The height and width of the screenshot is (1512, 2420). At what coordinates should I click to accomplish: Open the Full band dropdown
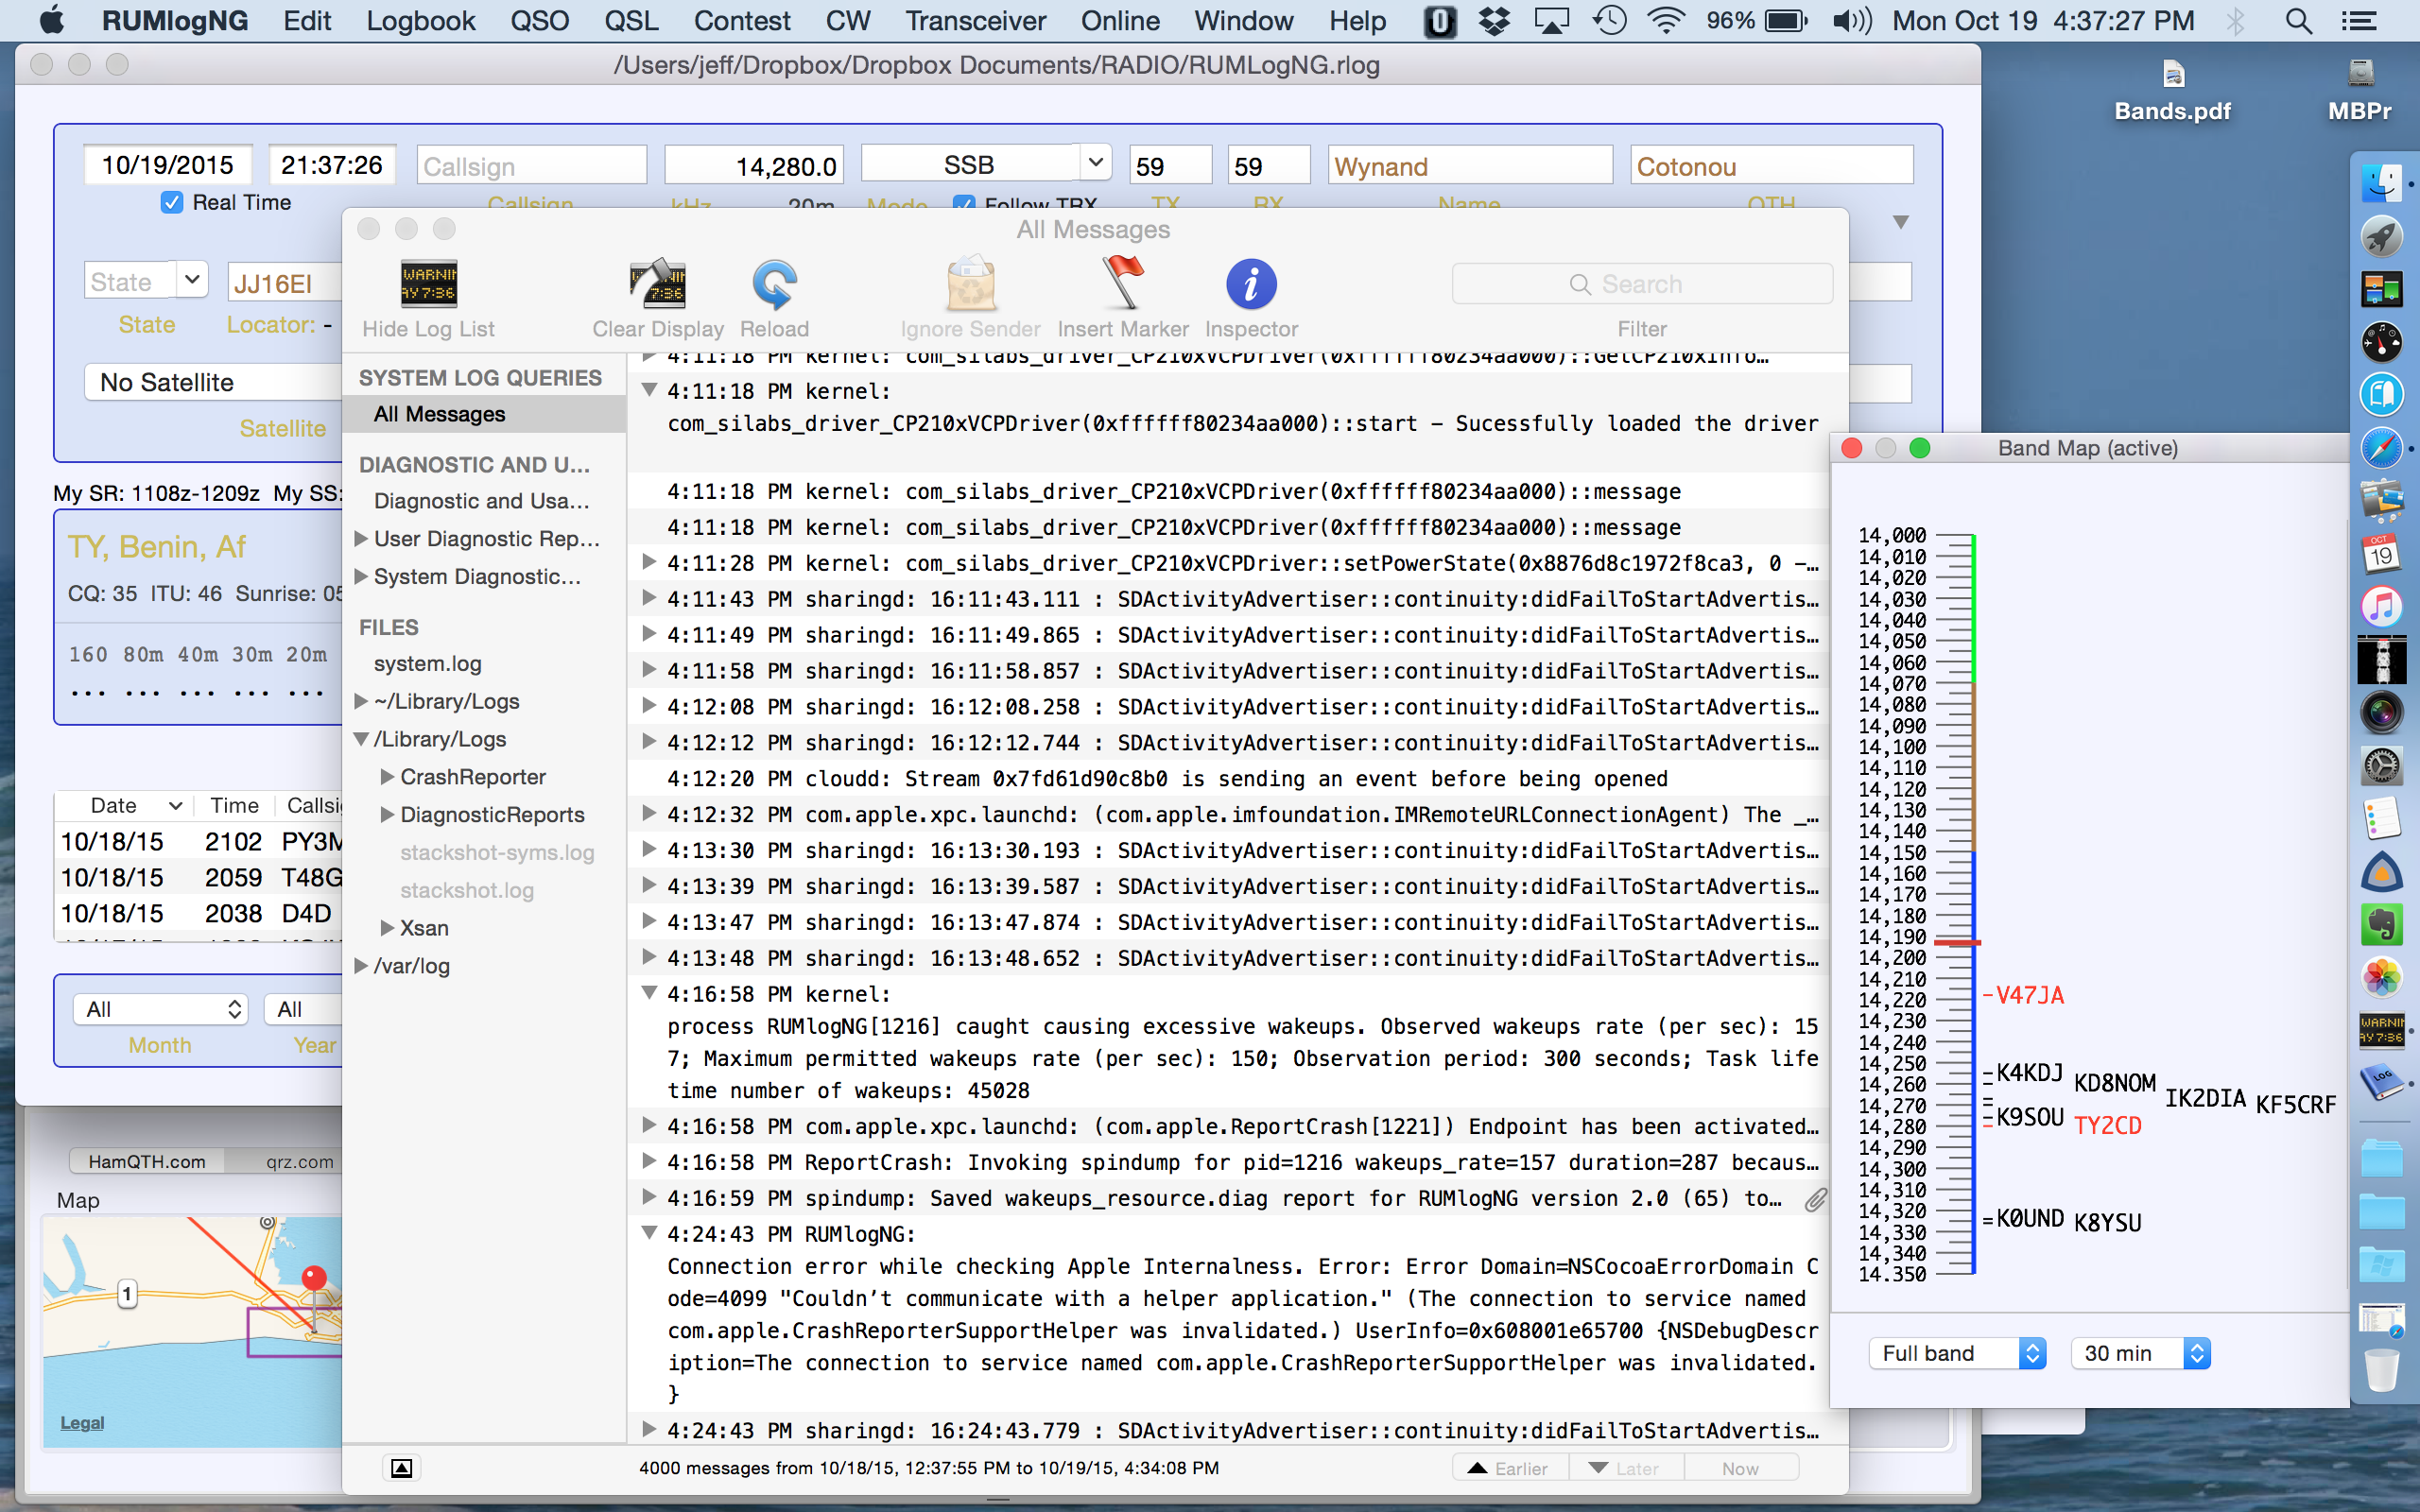1956,1353
